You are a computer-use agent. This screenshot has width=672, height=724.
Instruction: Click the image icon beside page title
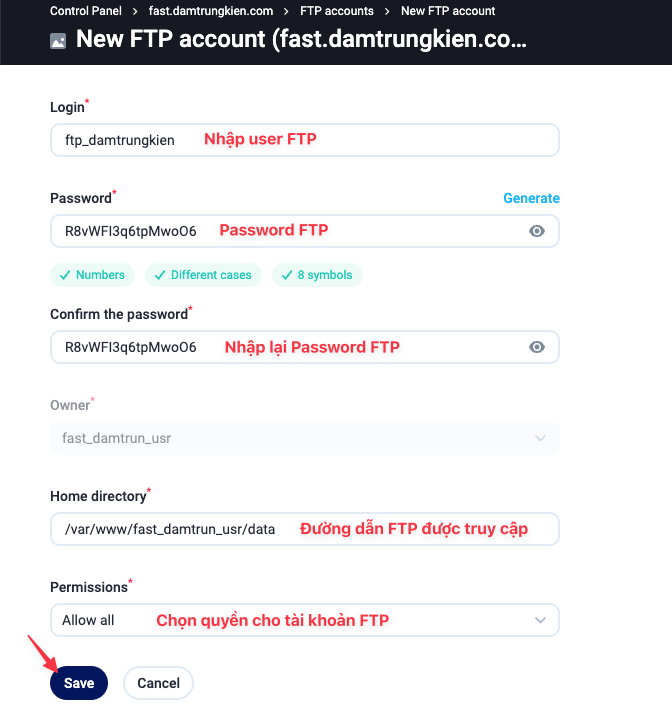58,41
